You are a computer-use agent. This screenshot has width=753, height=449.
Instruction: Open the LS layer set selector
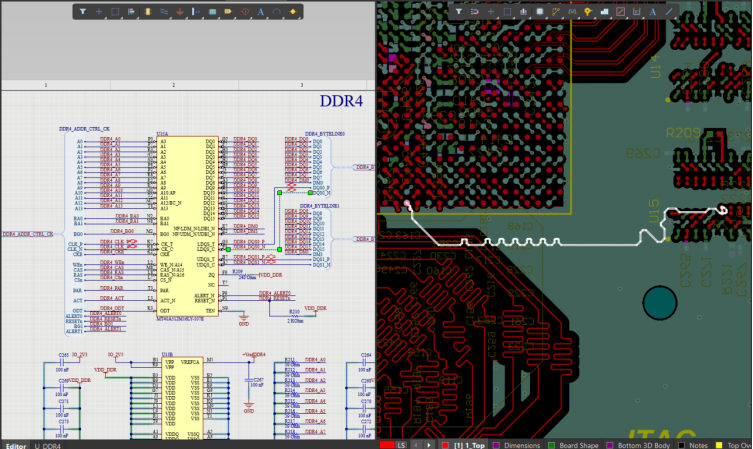402,444
